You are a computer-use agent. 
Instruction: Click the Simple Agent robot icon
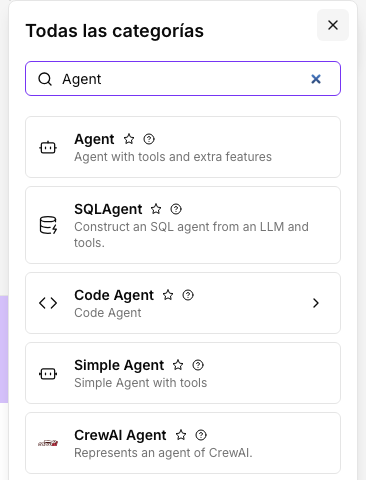click(48, 374)
